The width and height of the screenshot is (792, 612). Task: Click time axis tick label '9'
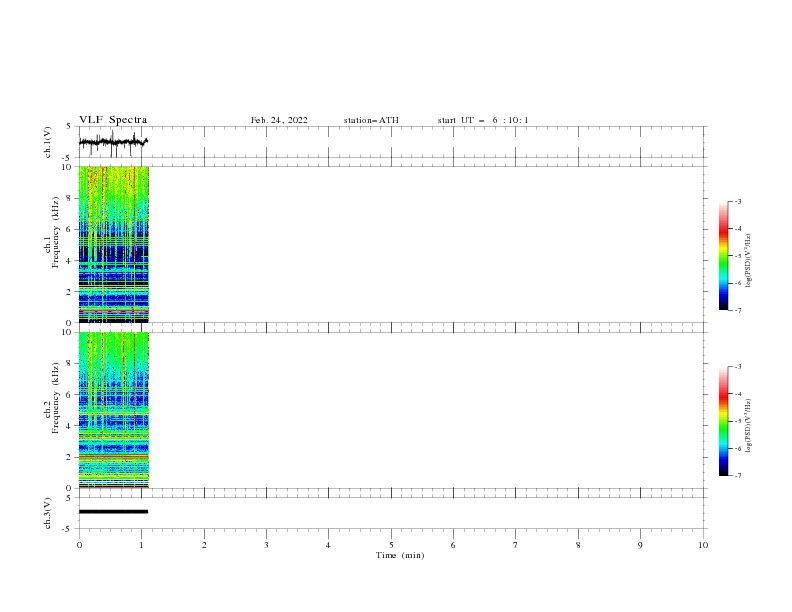[640, 545]
